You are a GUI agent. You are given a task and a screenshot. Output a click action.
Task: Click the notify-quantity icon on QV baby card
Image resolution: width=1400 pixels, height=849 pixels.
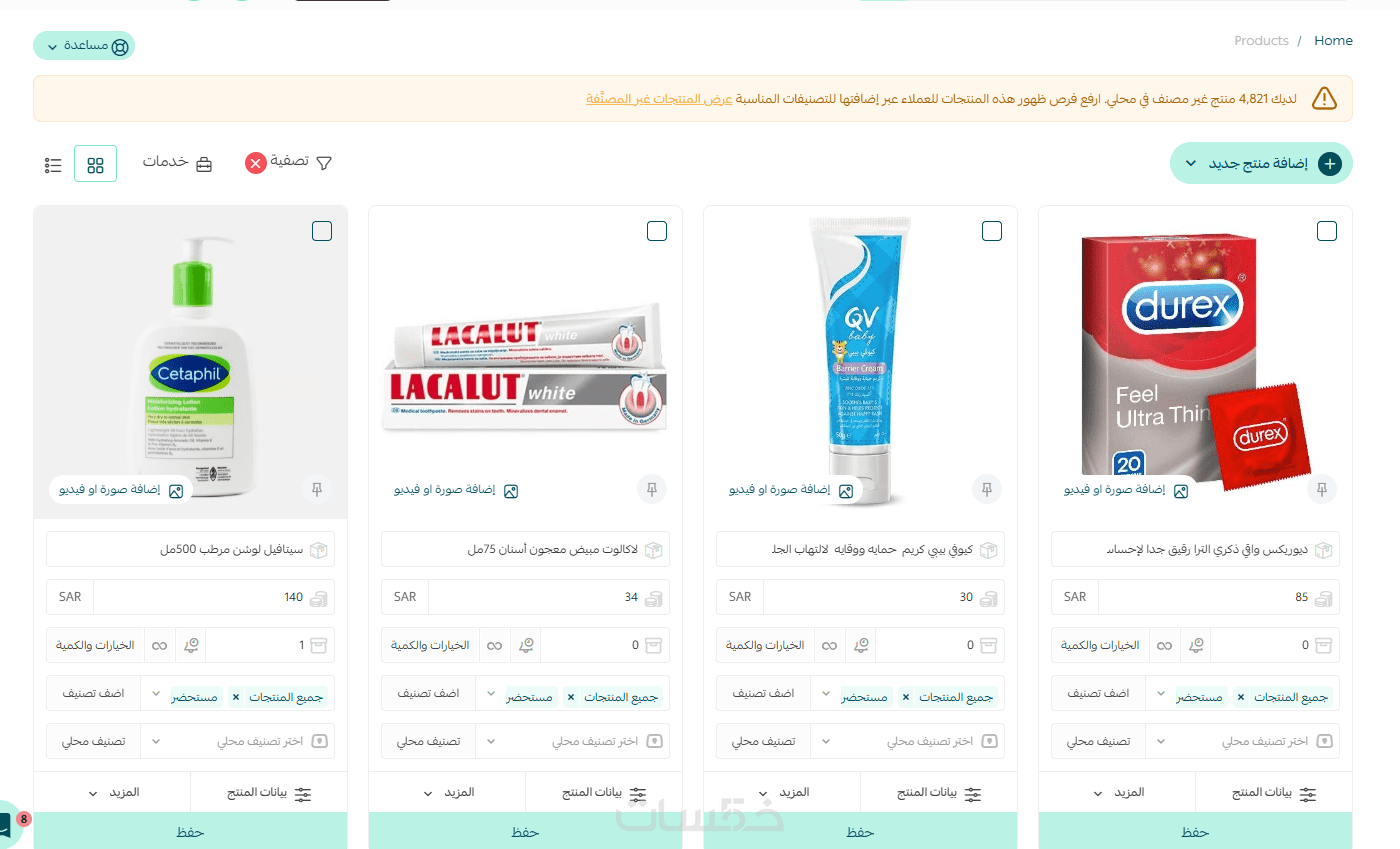pyautogui.click(x=861, y=645)
